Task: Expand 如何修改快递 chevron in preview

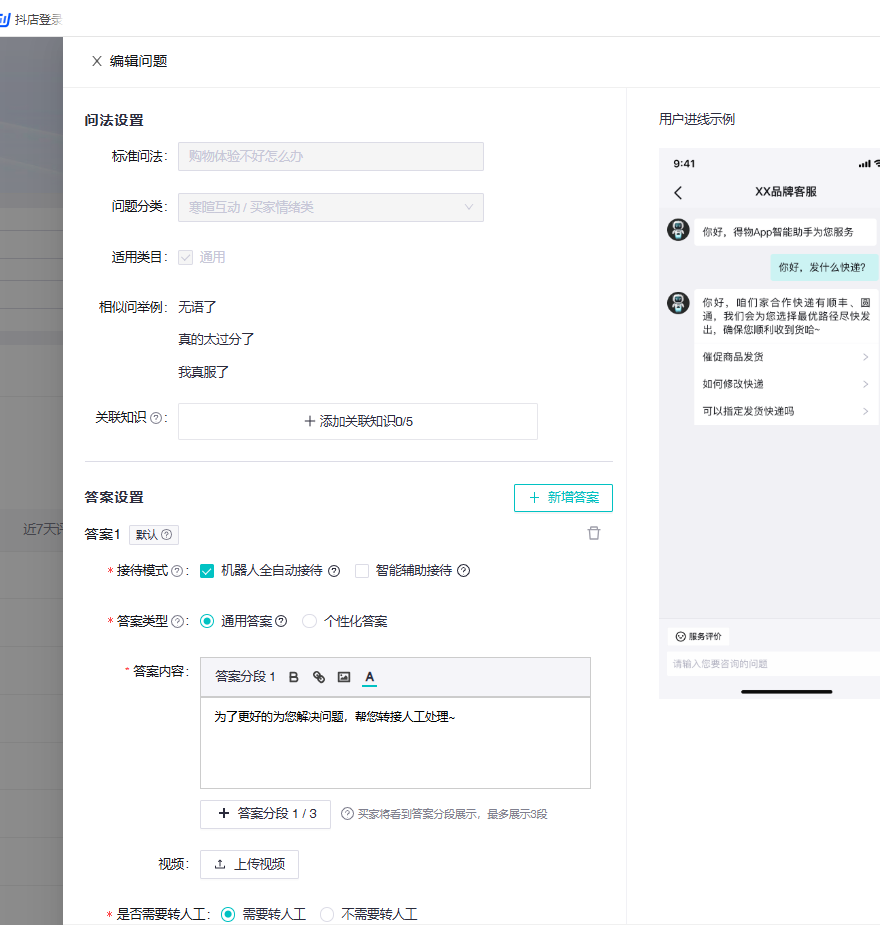Action: 865,384
